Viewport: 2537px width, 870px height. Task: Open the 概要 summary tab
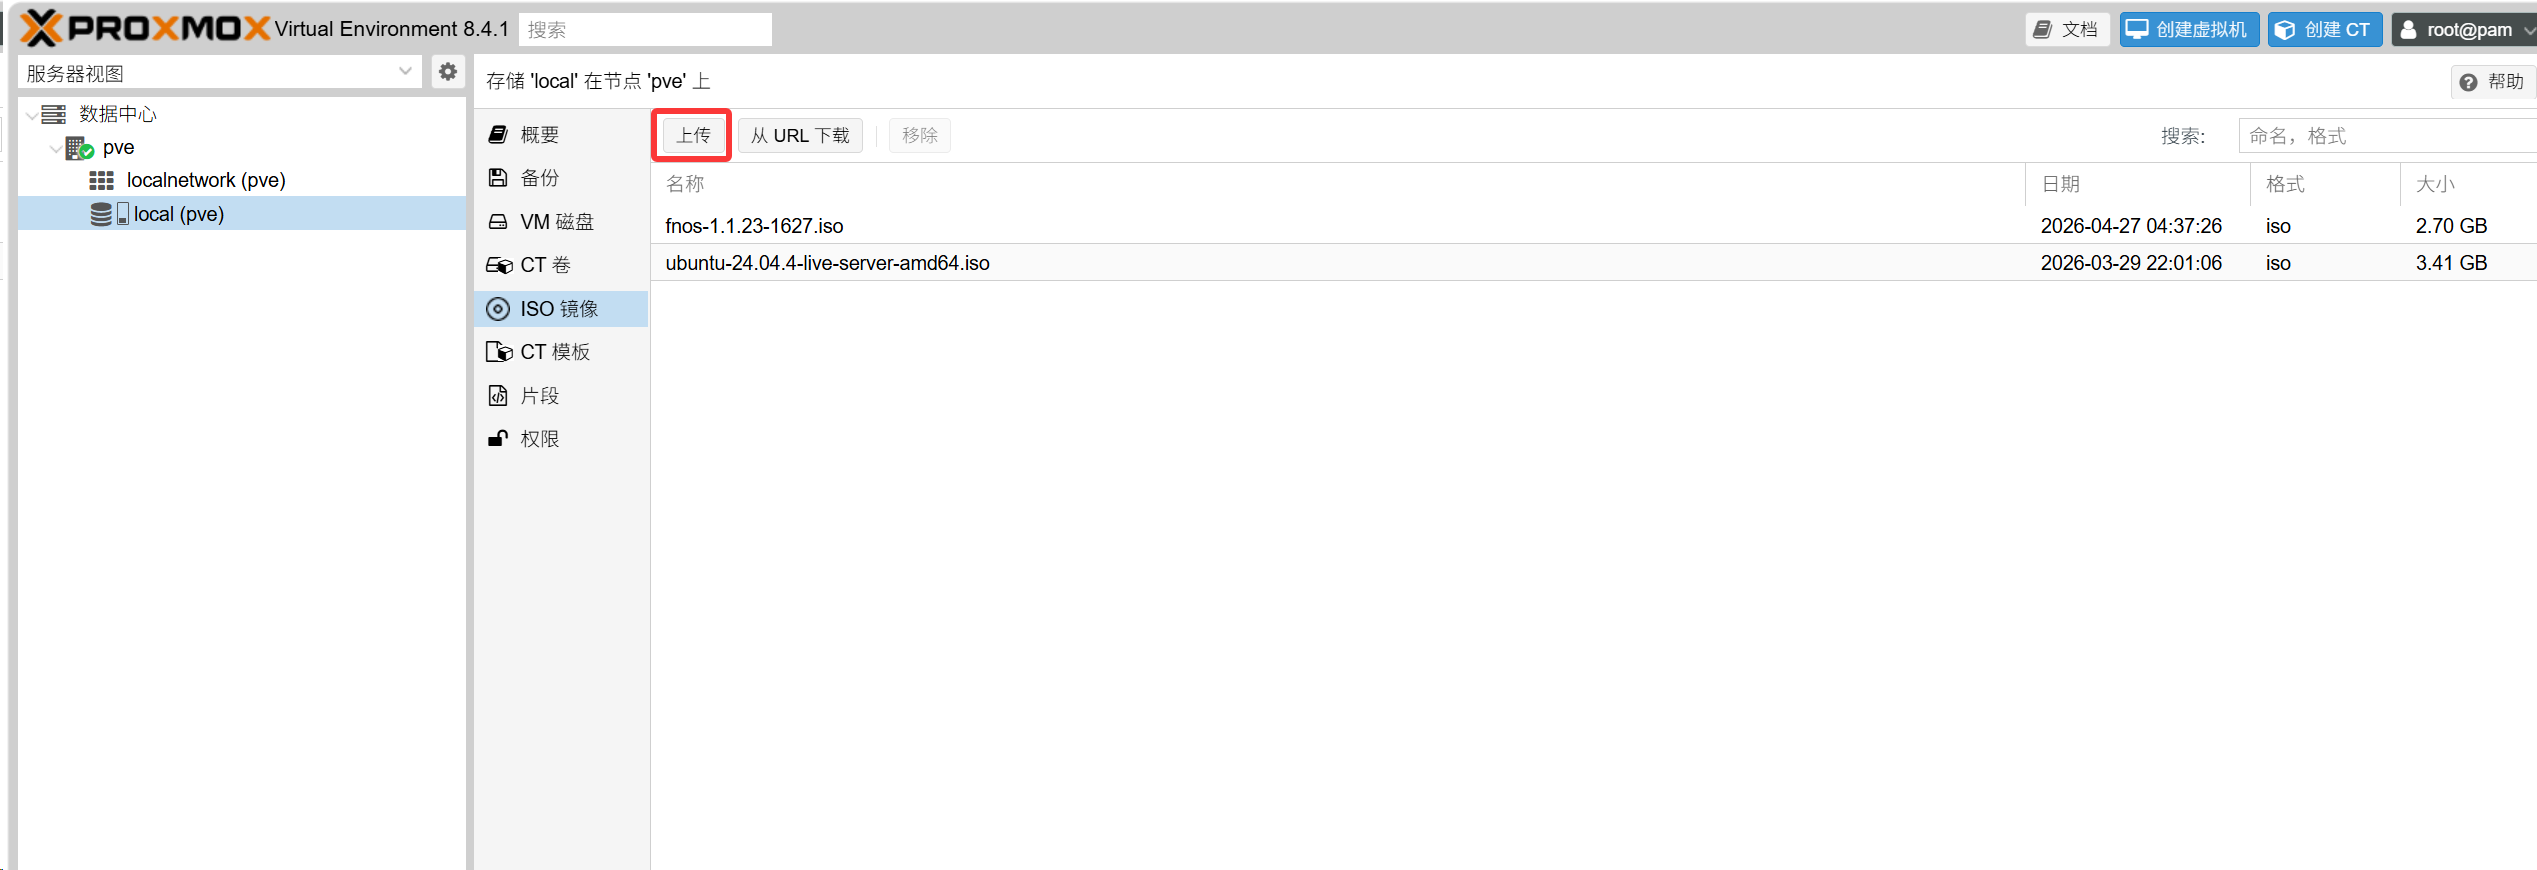click(539, 135)
